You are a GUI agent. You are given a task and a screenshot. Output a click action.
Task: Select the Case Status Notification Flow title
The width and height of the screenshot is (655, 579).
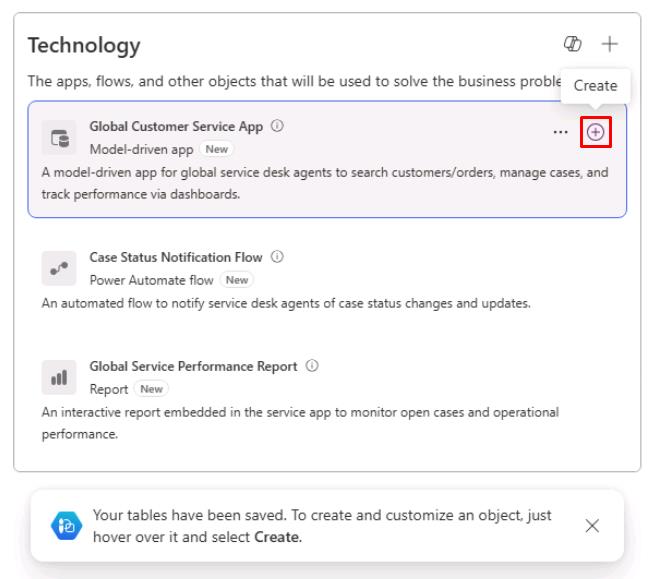(176, 257)
